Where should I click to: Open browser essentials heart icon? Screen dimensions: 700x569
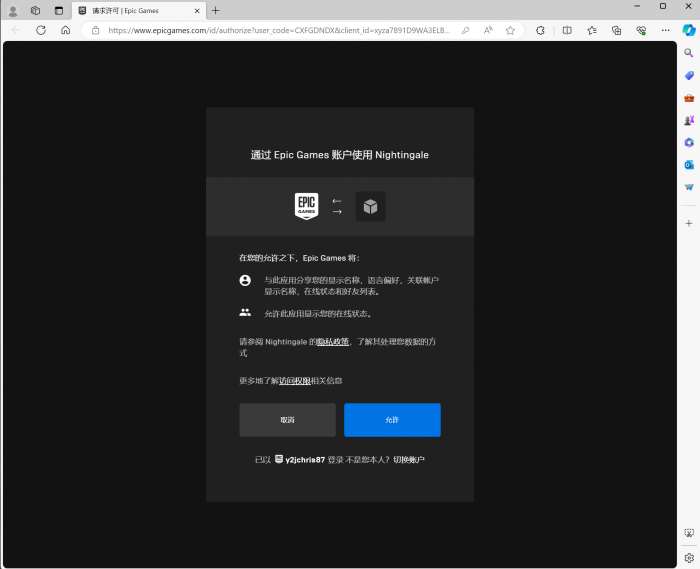pyautogui.click(x=641, y=30)
